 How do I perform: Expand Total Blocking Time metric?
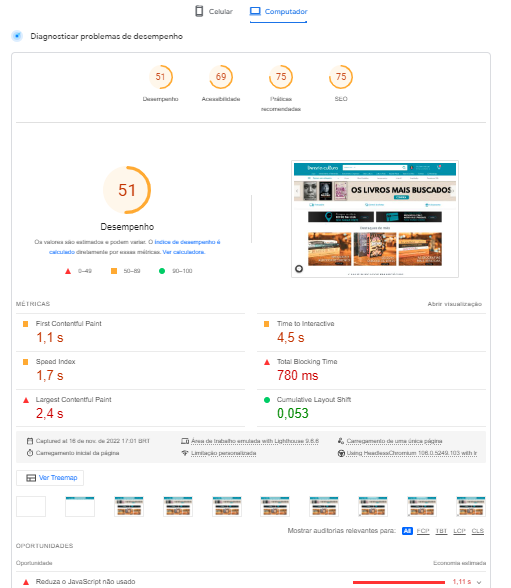(x=372, y=370)
